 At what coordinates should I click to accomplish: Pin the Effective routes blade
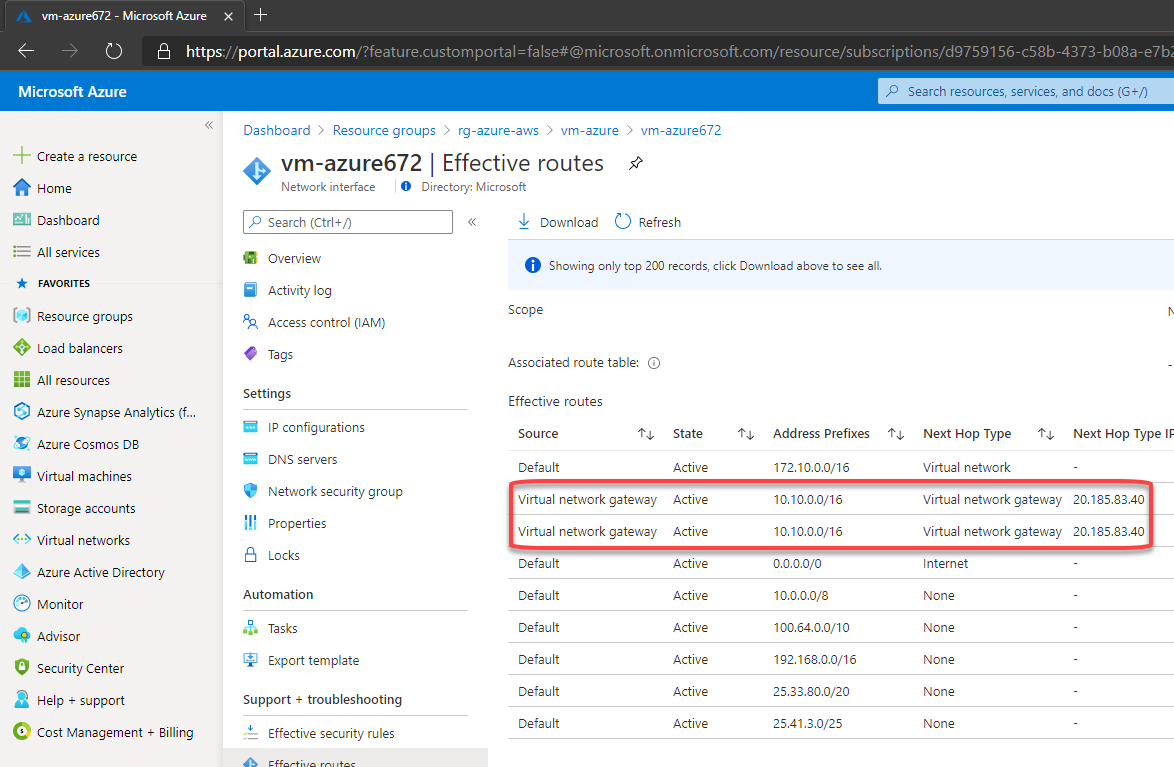636,163
